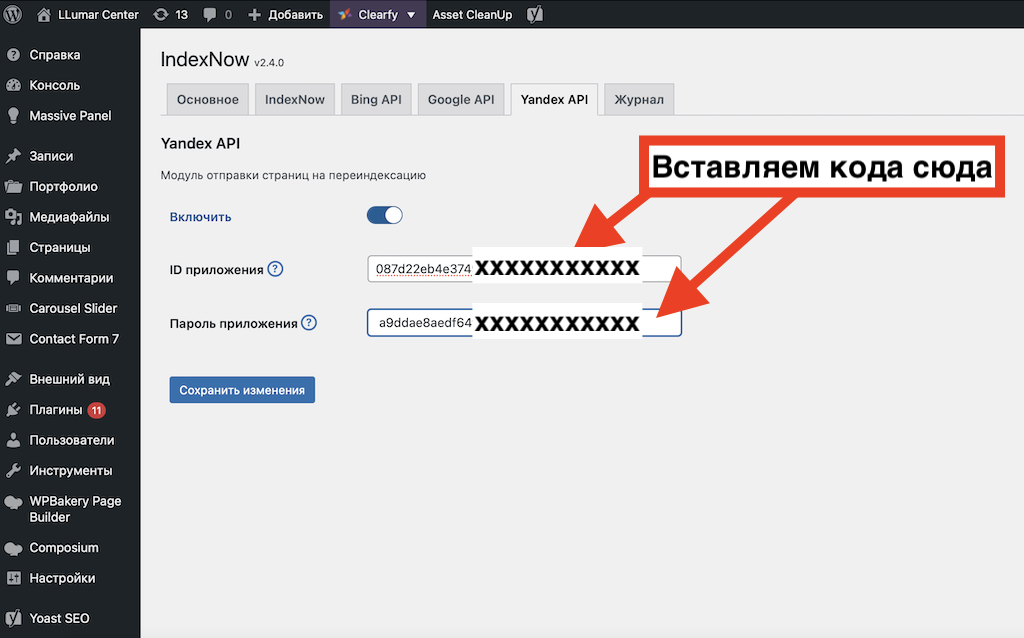Screen dimensions: 1024x638
Task: Open the comments bubble icon in the admin bar
Action: click(210, 14)
